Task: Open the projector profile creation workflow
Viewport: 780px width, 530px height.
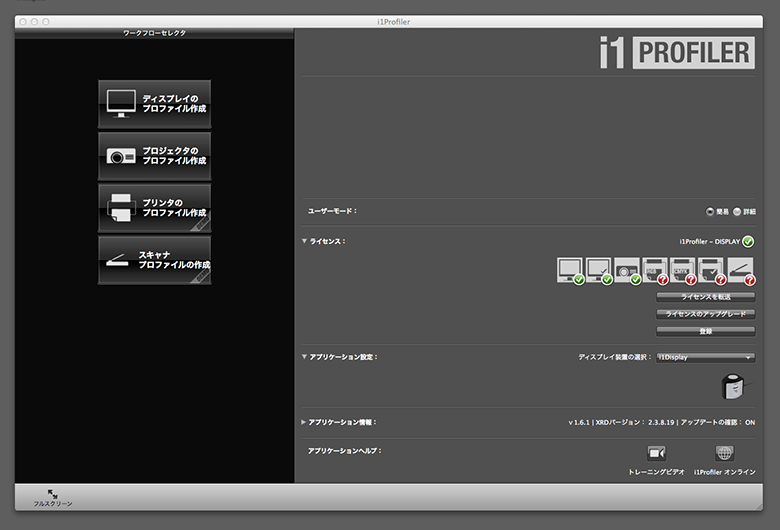Action: (x=154, y=156)
